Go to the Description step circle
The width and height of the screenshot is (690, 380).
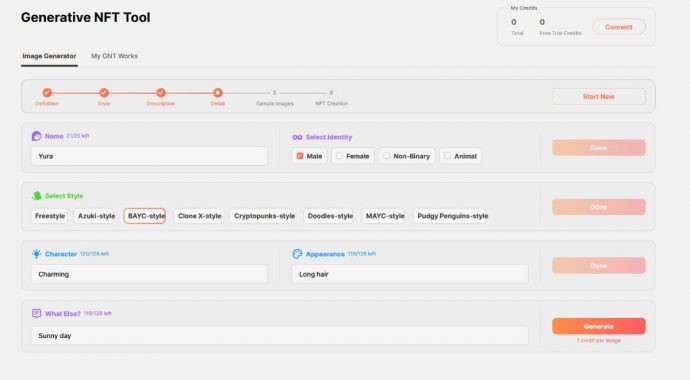[161, 93]
